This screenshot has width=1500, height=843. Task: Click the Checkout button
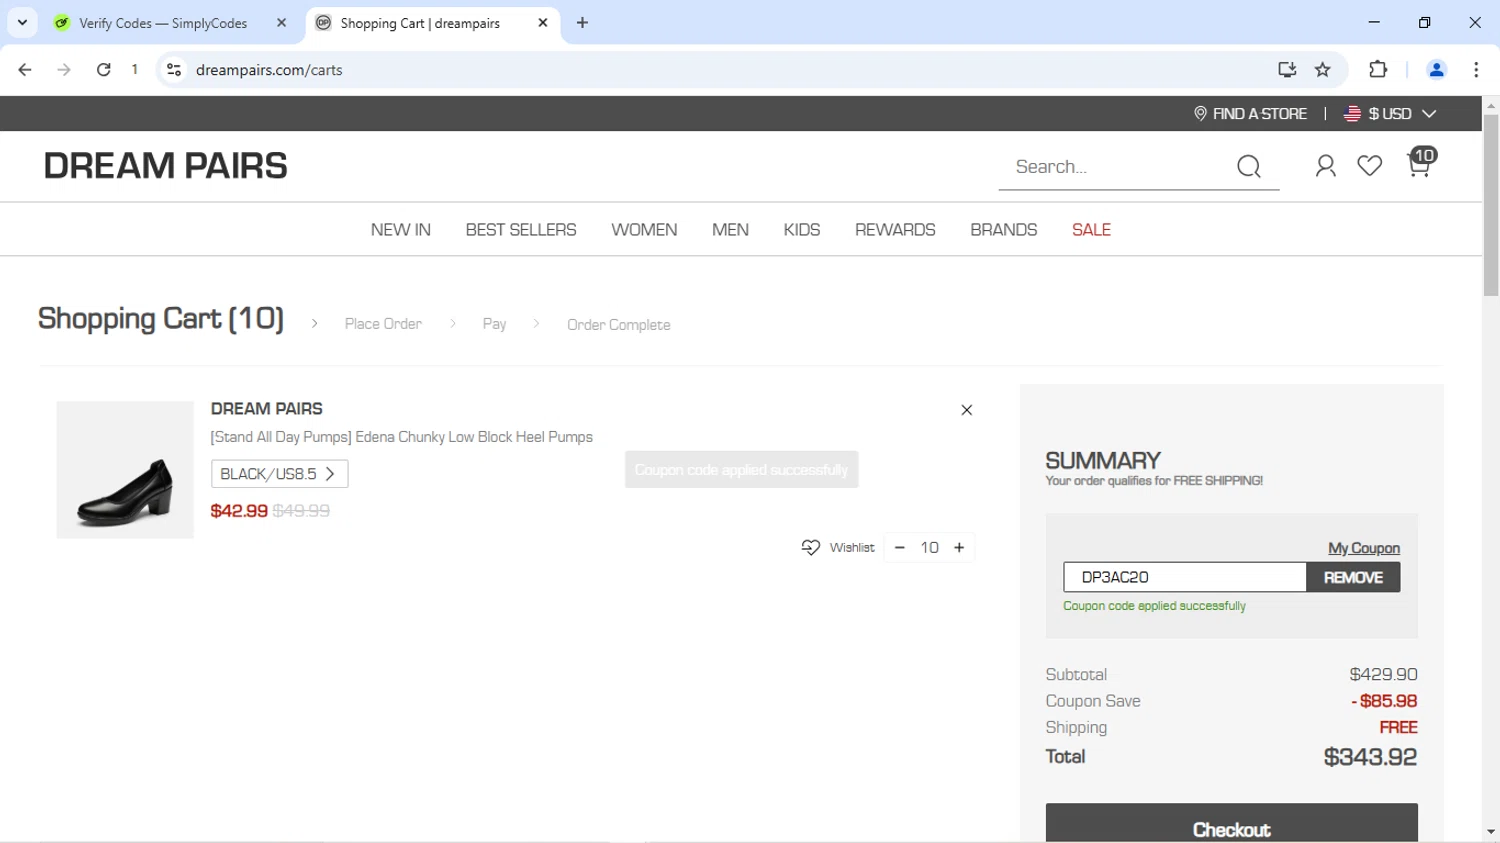coord(1232,824)
